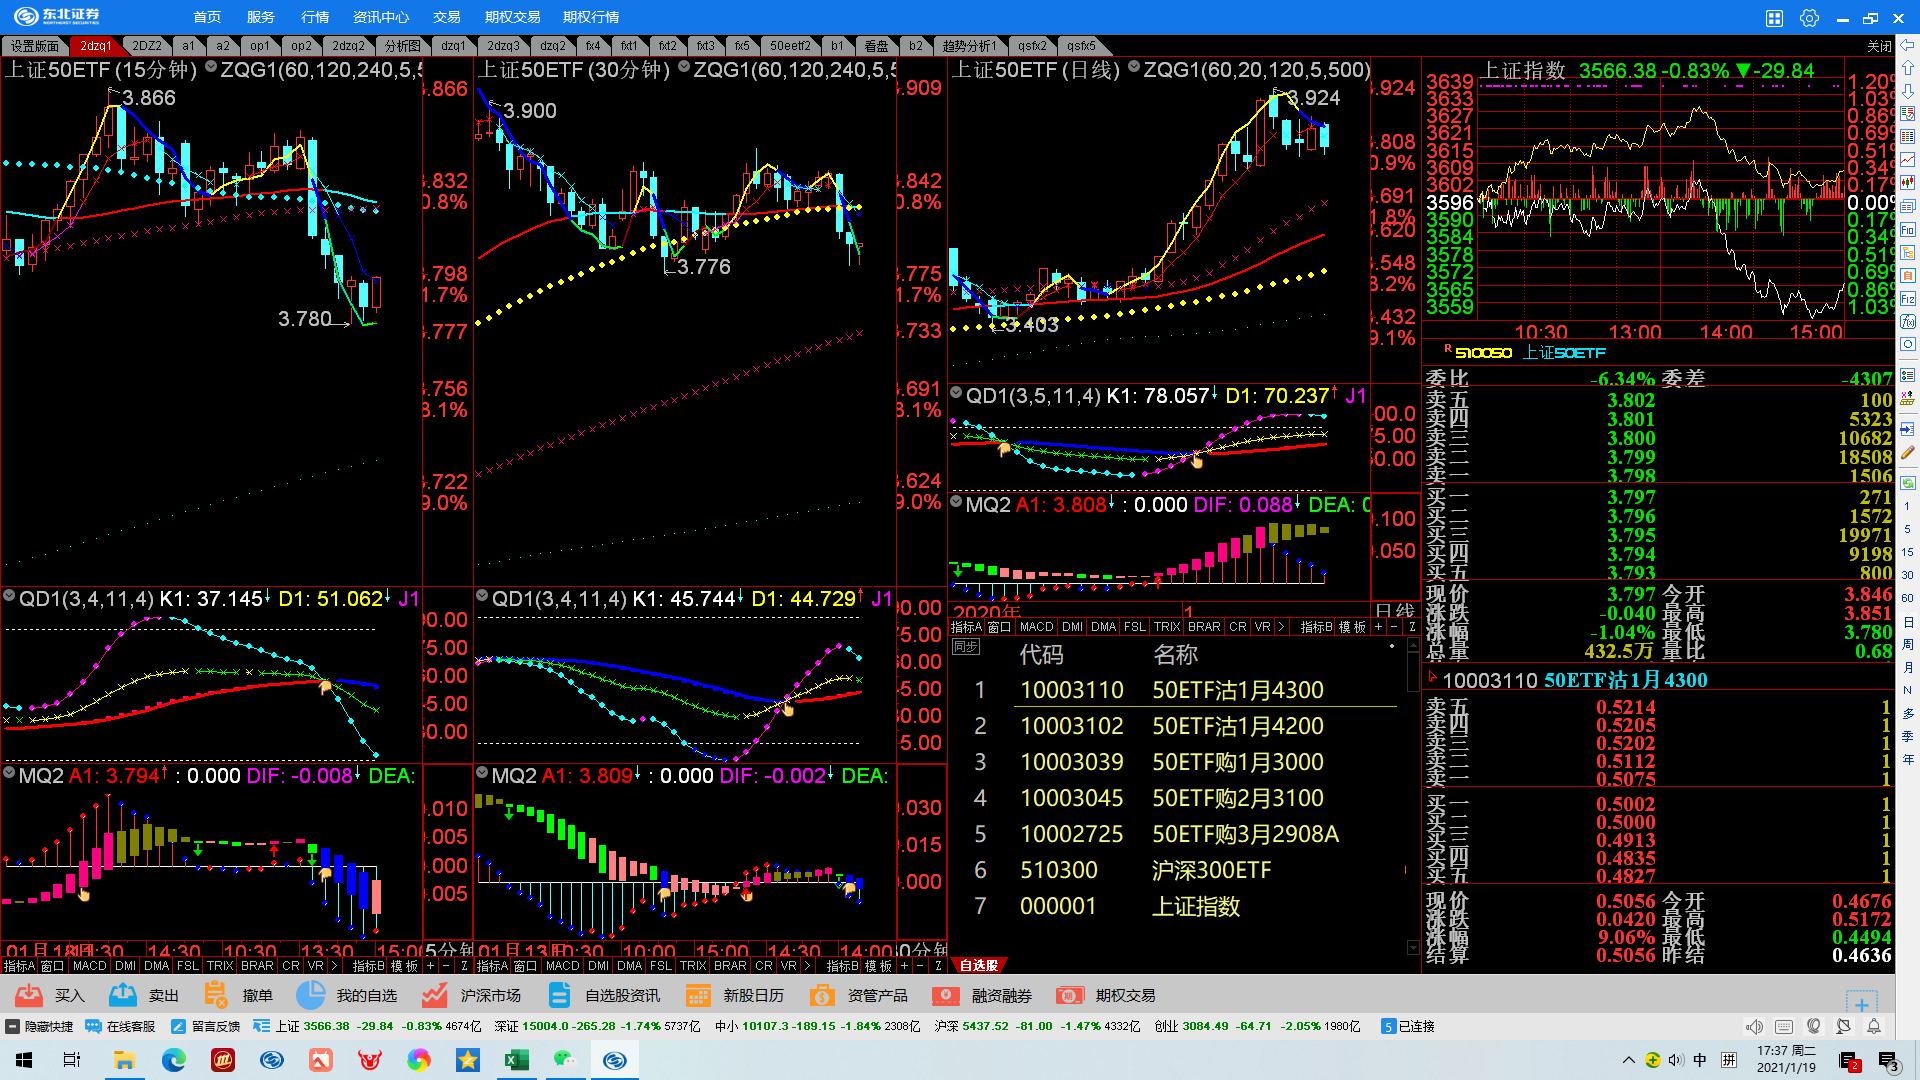Toggle 同步 sync box in watchlist
The image size is (1920, 1080).
pos(966,647)
